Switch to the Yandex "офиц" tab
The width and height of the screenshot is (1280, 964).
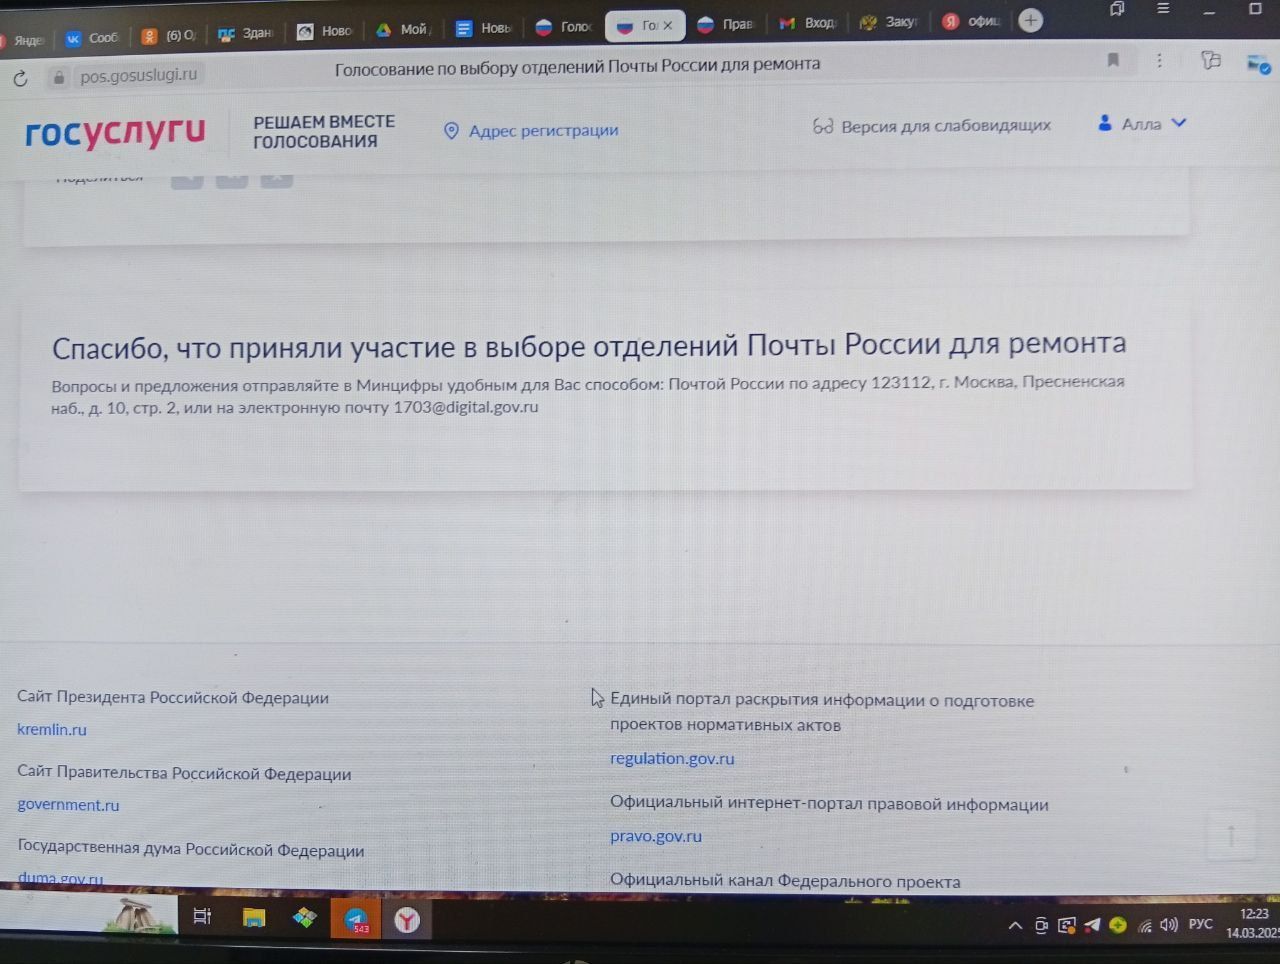coord(971,22)
